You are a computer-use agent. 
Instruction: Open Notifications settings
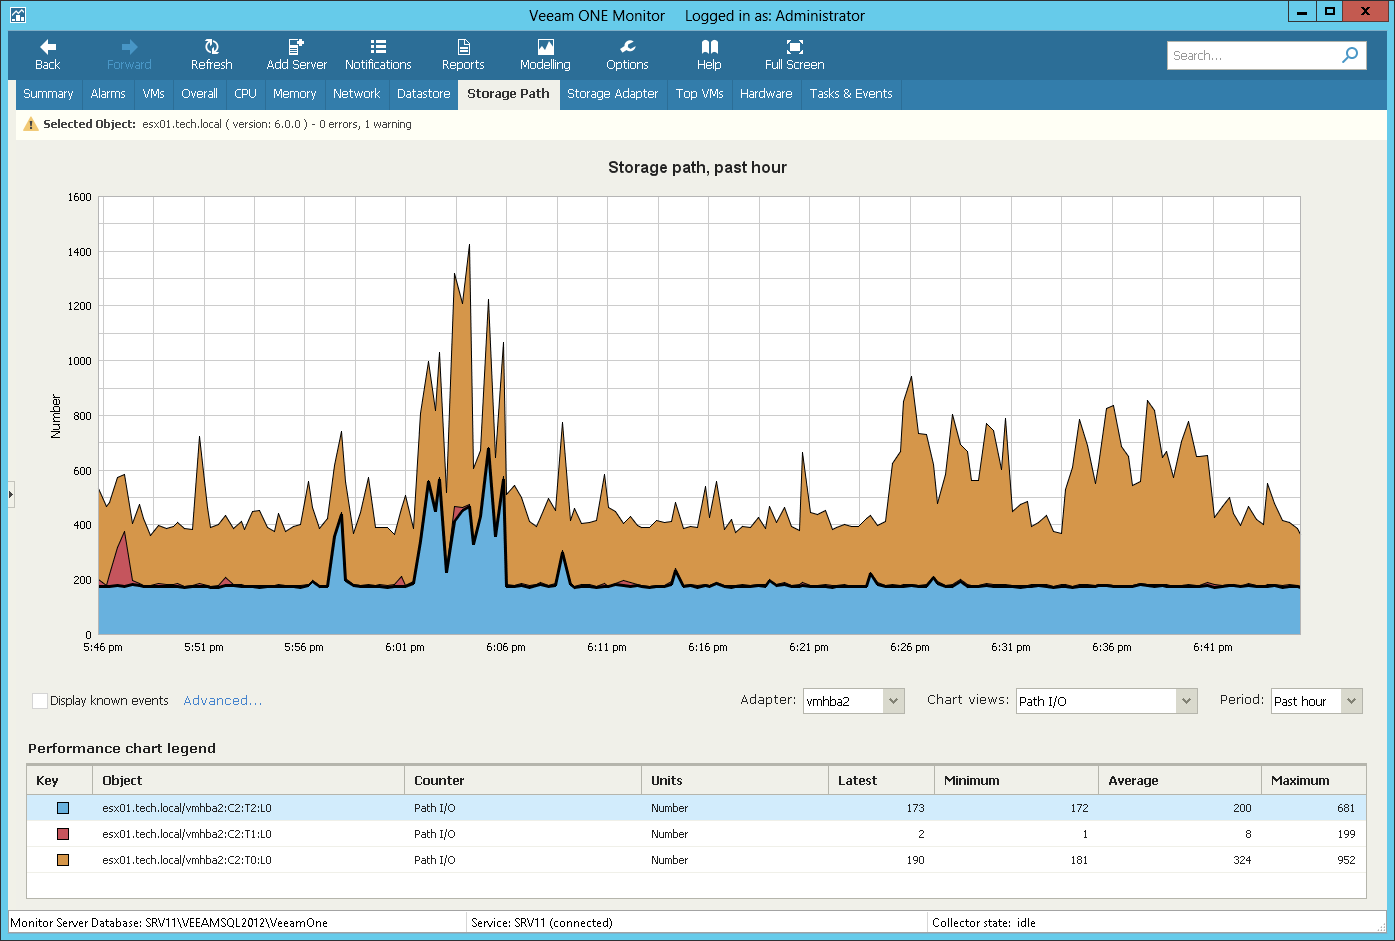pos(378,55)
